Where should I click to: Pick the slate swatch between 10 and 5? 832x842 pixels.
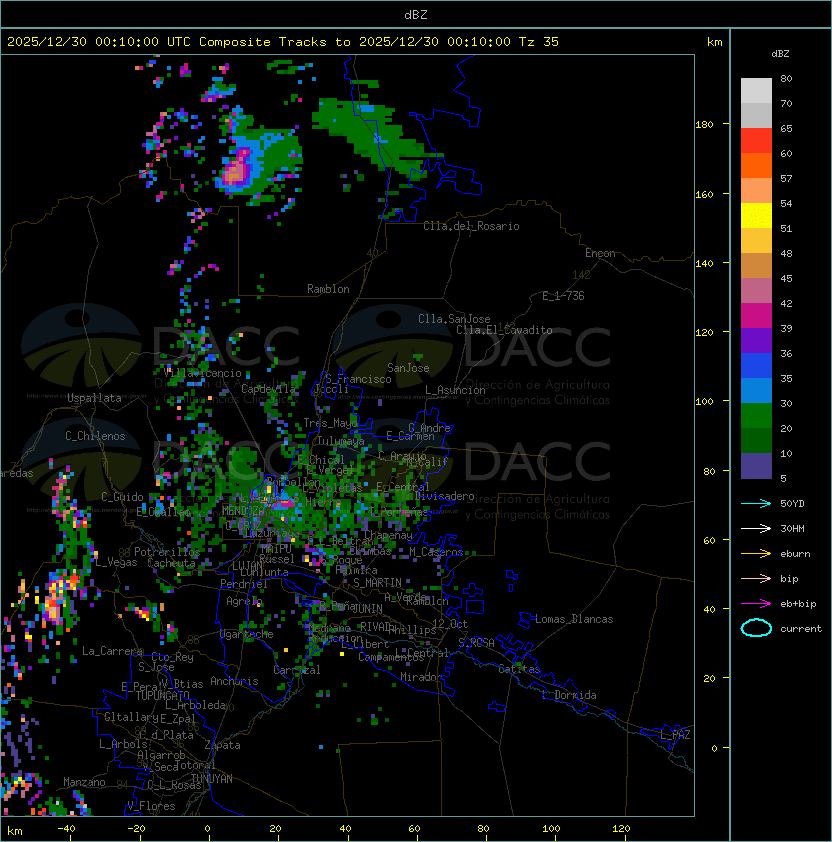pyautogui.click(x=756, y=466)
